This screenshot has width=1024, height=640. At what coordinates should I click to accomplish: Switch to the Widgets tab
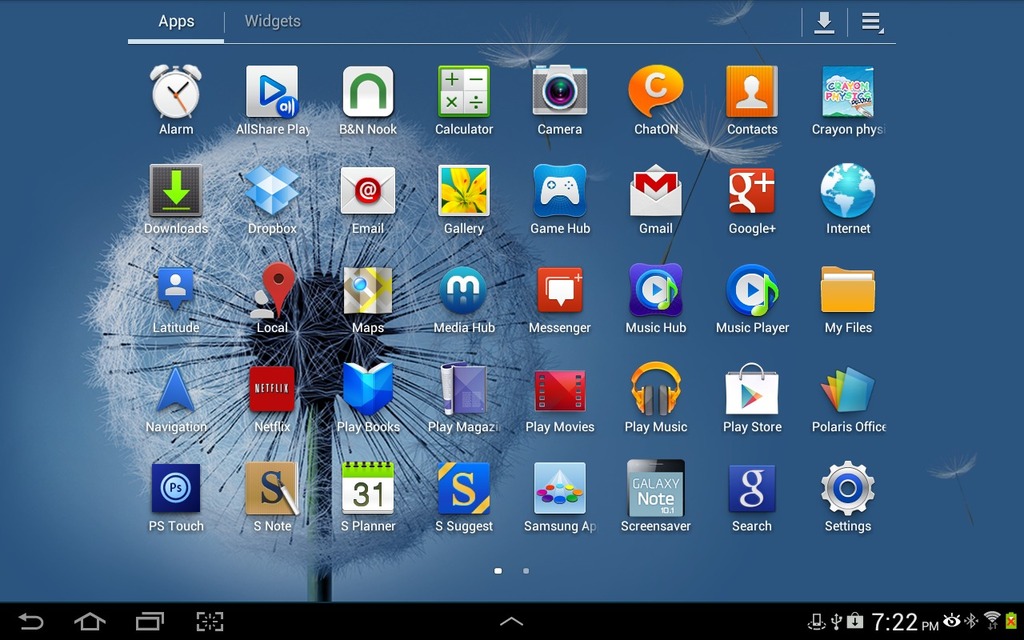[x=272, y=22]
